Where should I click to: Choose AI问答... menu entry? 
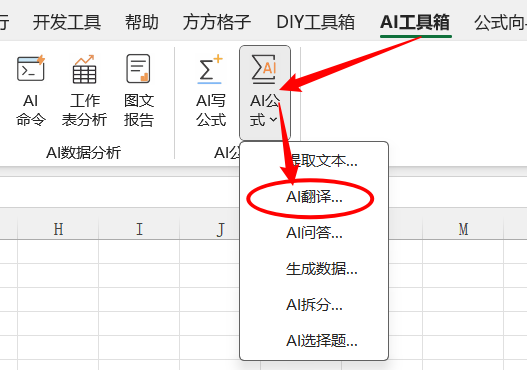[x=314, y=233]
